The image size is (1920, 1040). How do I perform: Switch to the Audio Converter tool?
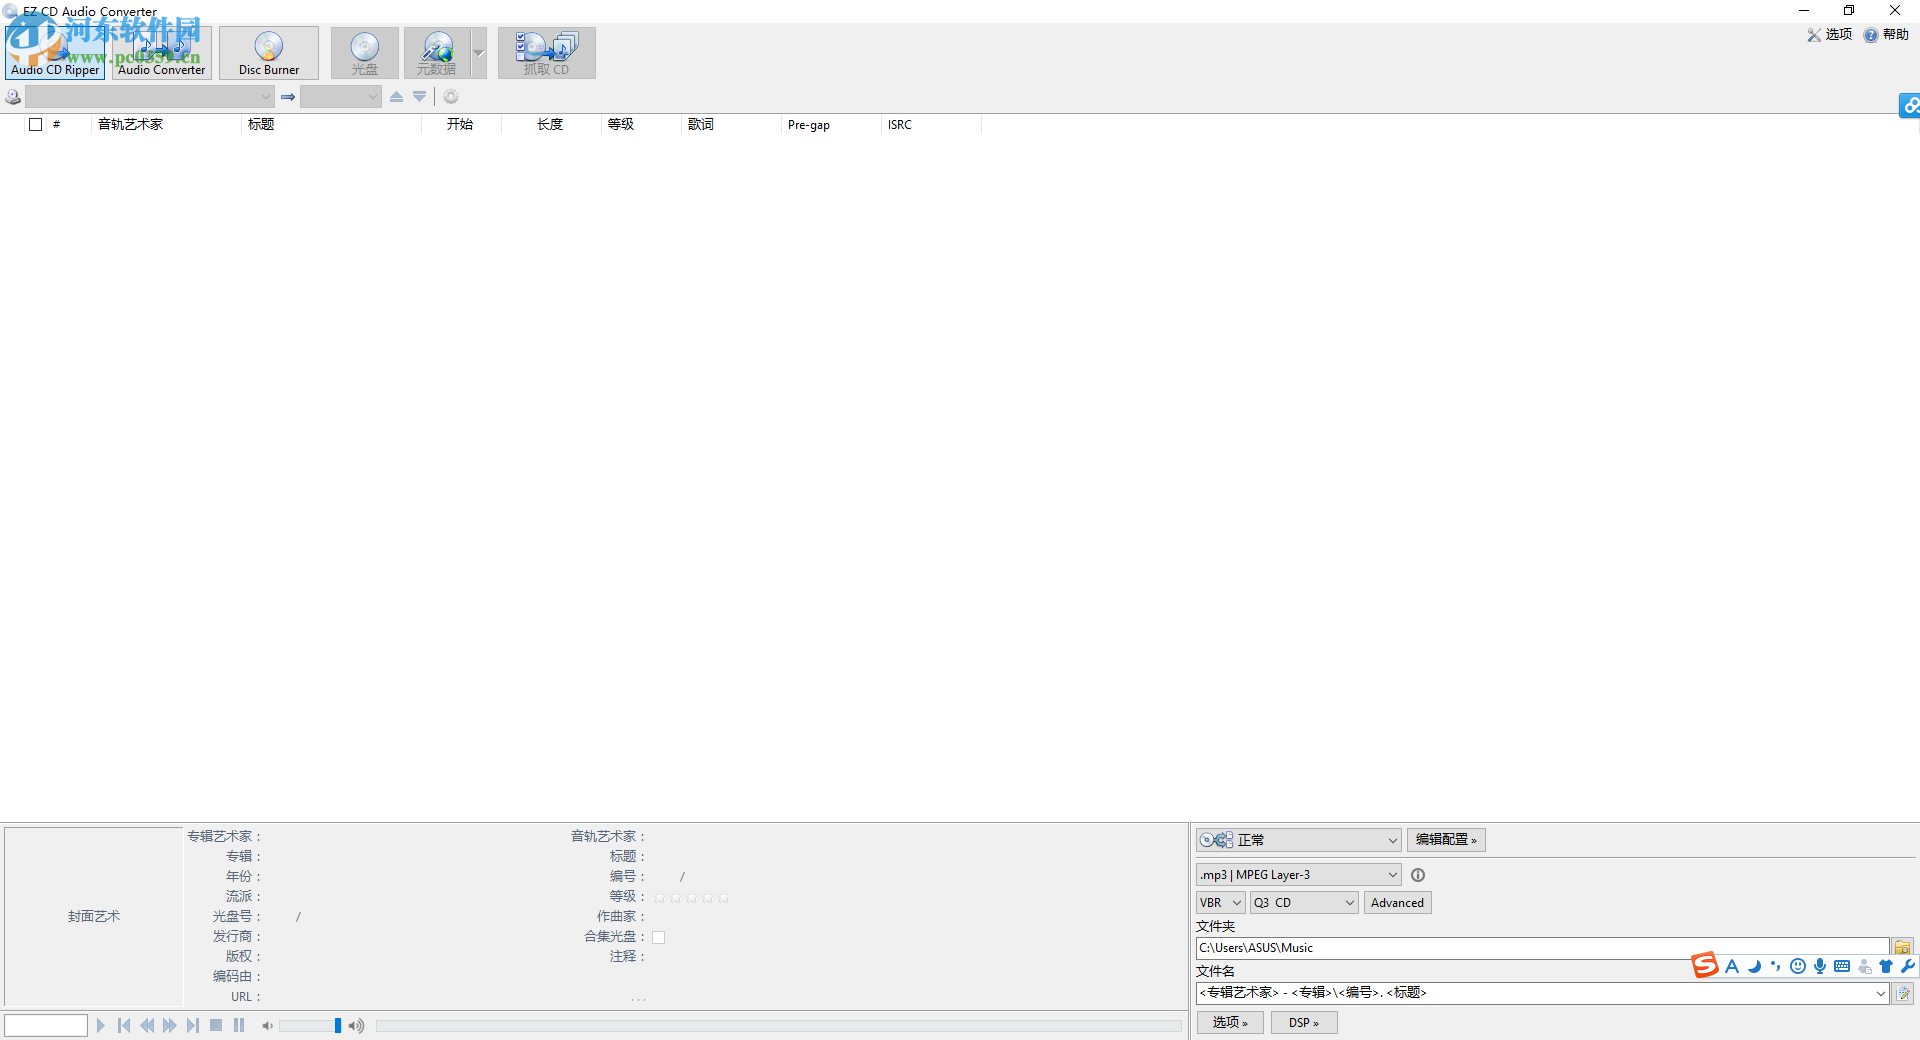click(160, 52)
